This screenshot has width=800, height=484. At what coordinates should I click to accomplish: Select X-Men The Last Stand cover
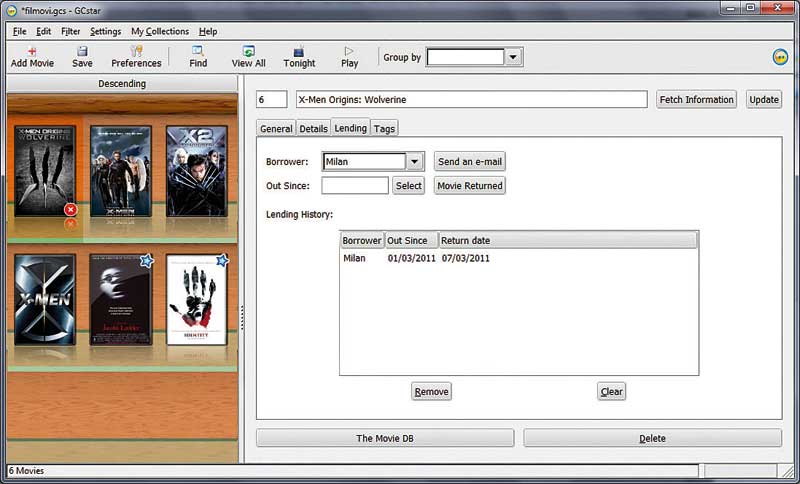coord(121,171)
